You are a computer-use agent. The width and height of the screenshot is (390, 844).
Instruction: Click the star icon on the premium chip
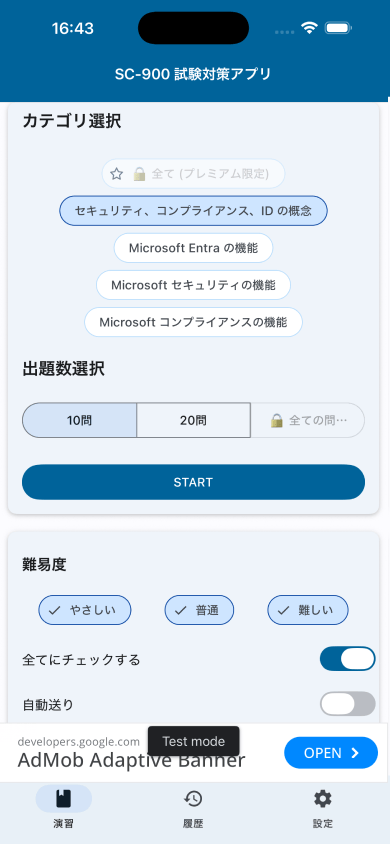coord(116,174)
